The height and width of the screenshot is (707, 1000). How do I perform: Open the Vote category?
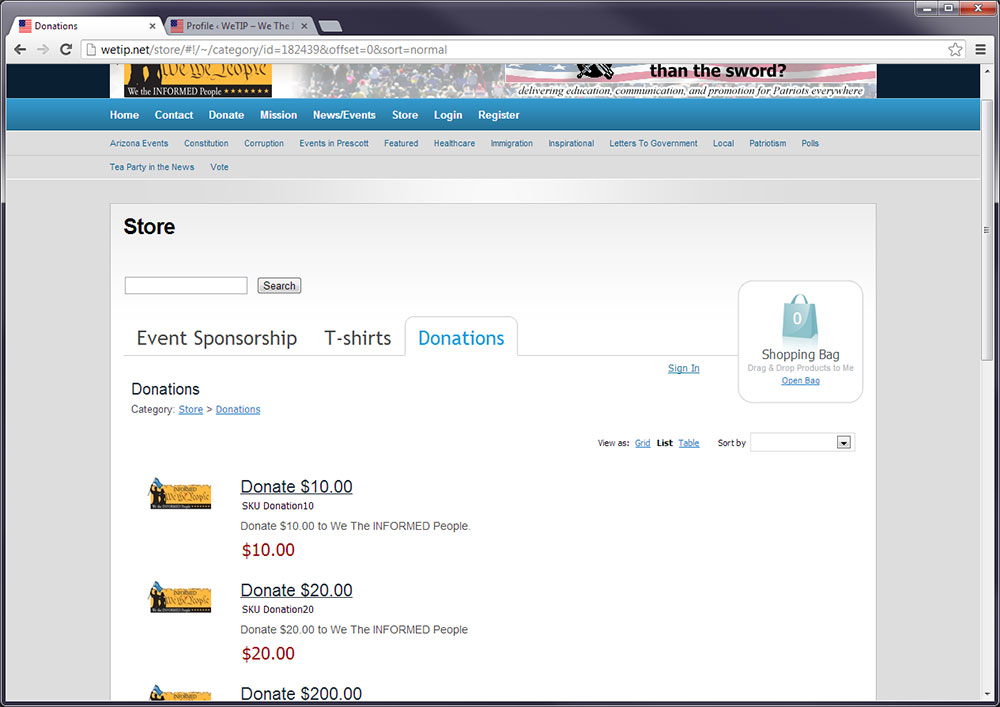219,167
